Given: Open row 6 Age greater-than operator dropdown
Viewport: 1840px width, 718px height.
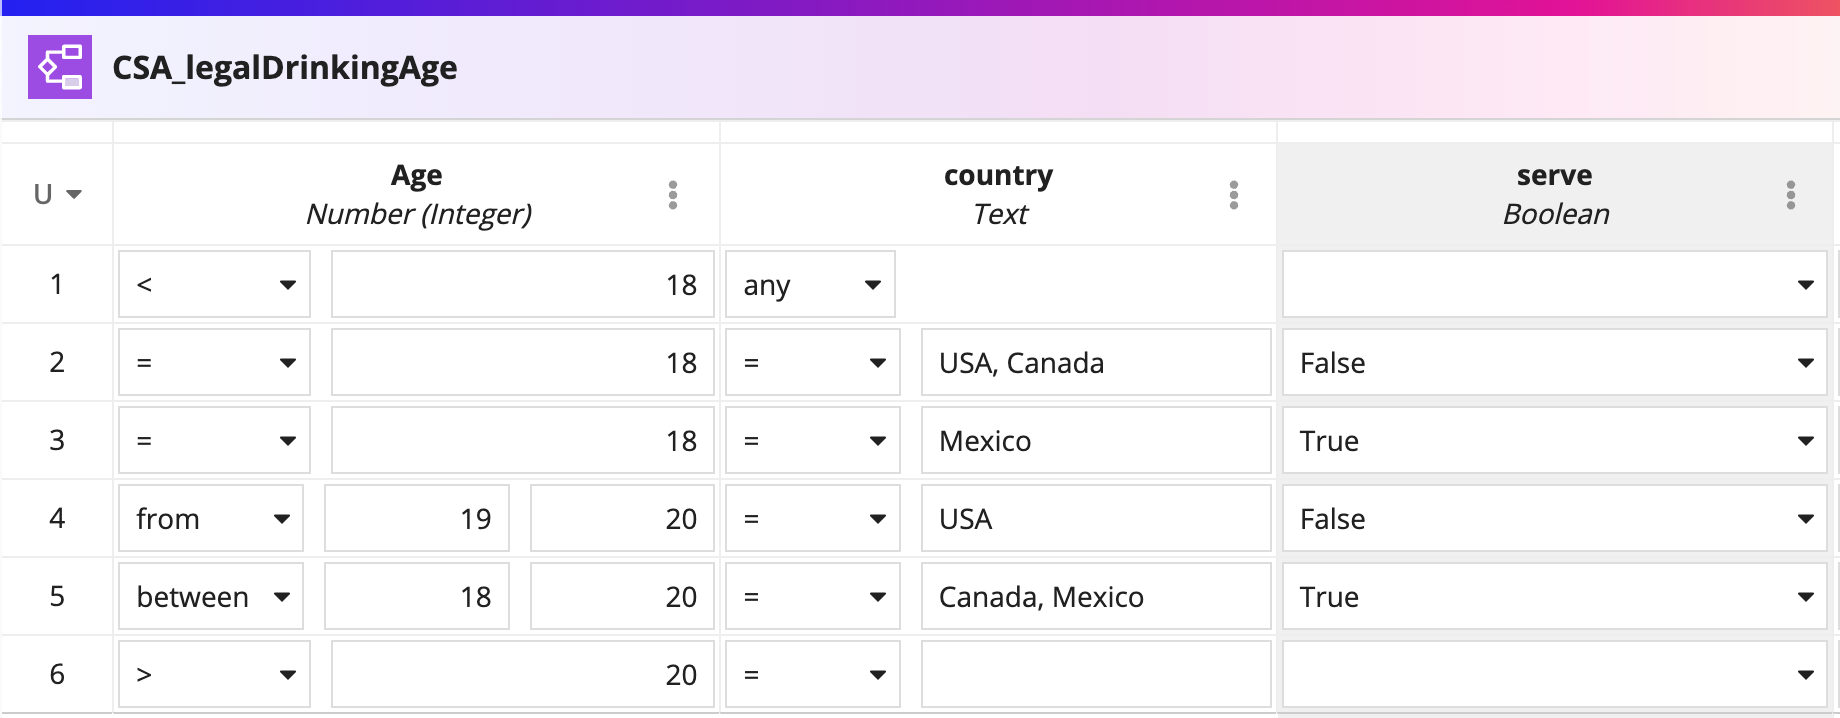Looking at the screenshot, I should [x=214, y=675].
